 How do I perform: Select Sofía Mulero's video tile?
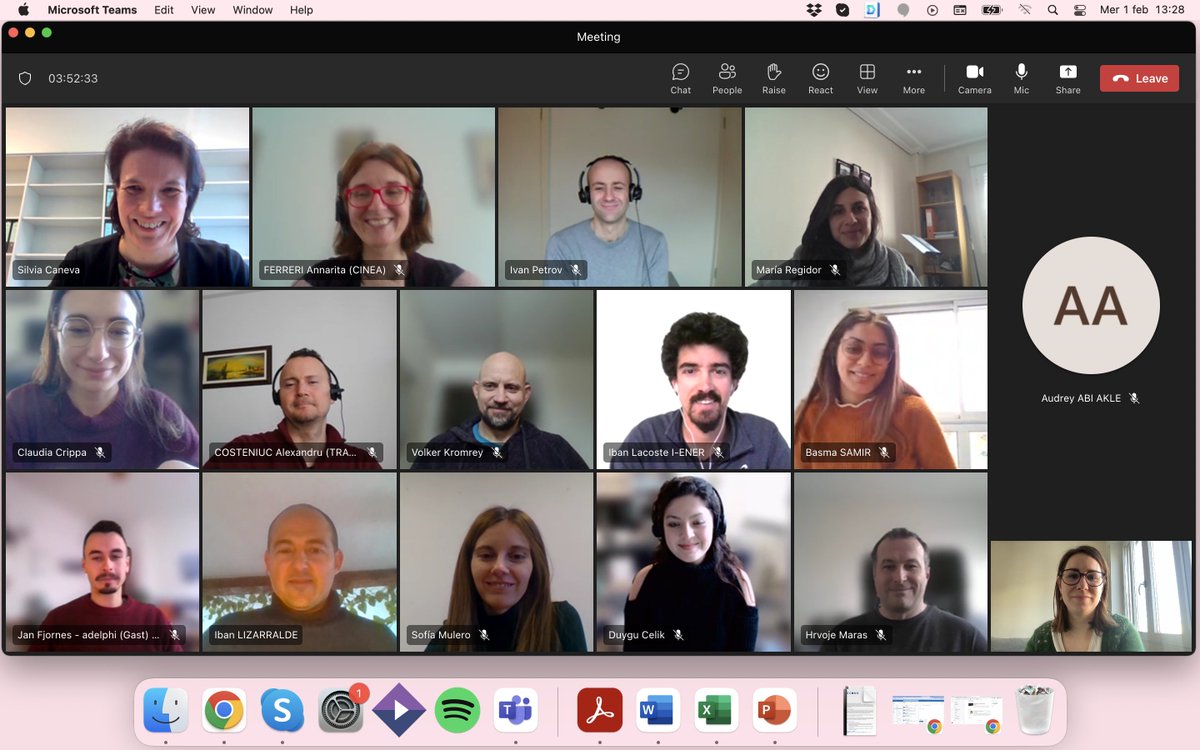click(x=497, y=562)
